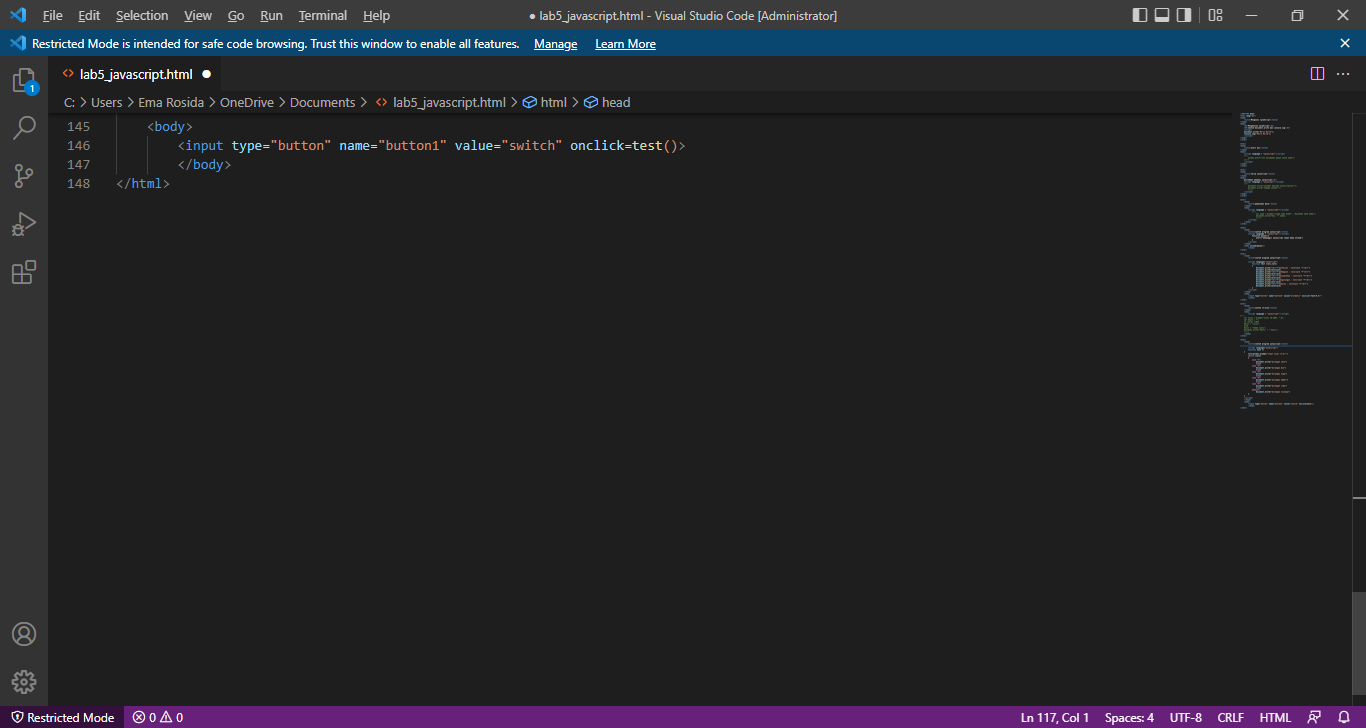Open the Source Control view icon
The image size is (1366, 728).
(24, 176)
